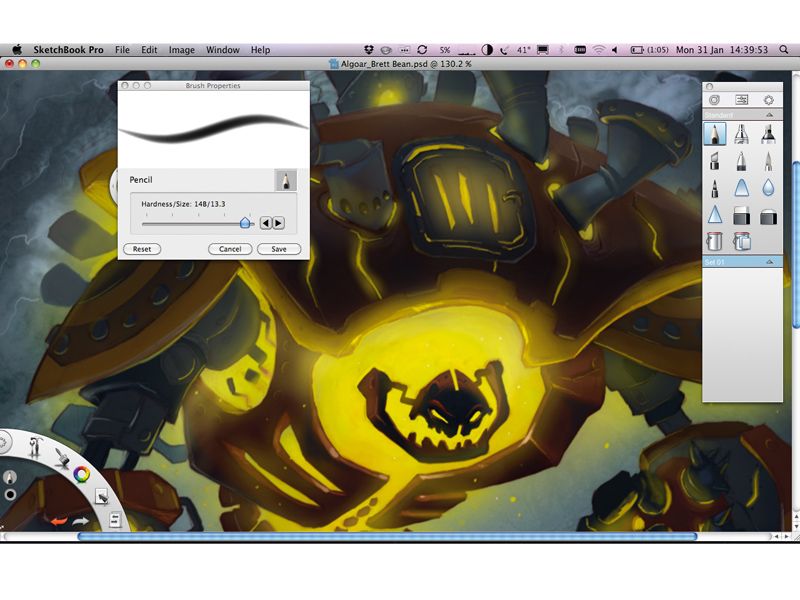Open Spotlight search magnifier

point(784,49)
